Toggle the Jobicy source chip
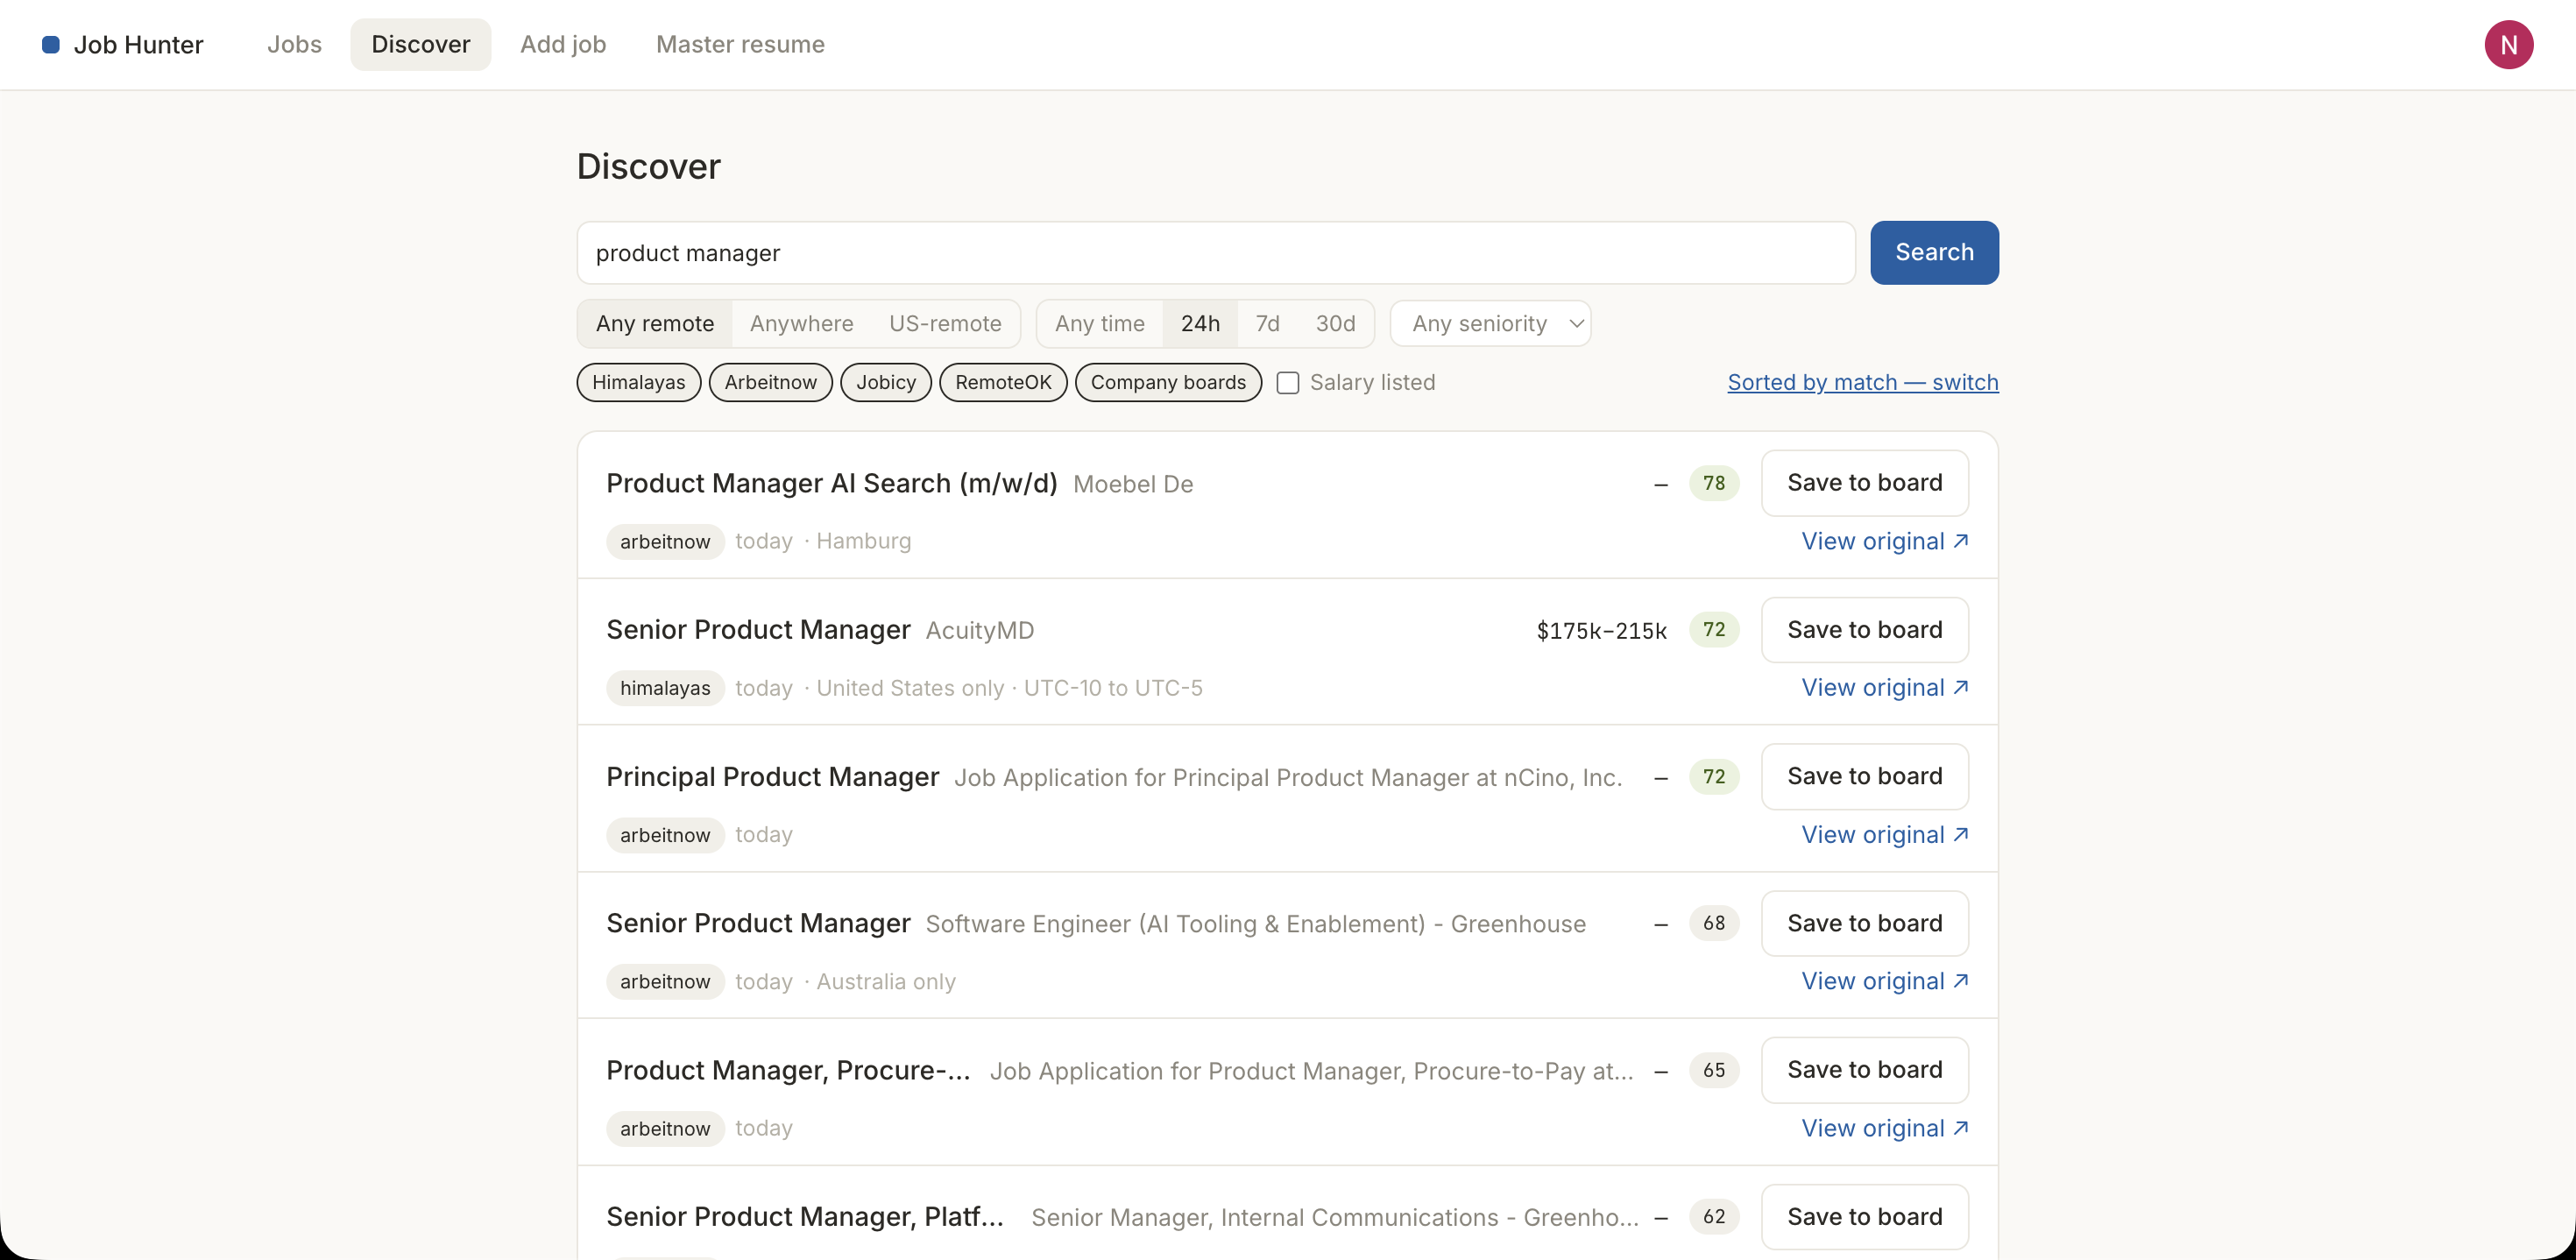This screenshot has width=2576, height=1260. click(x=885, y=382)
